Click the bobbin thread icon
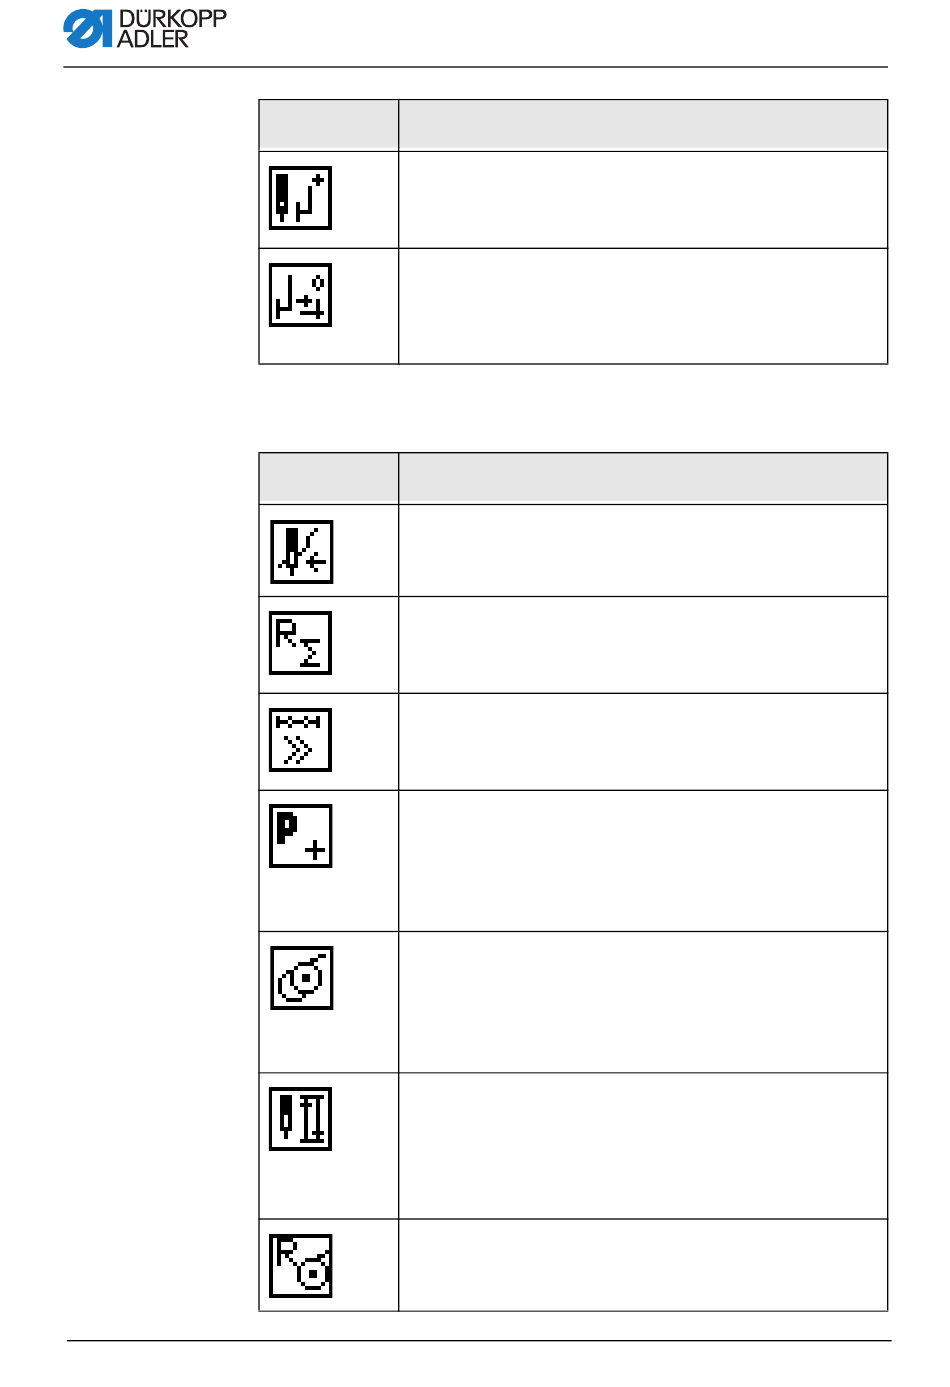 coord(301,978)
